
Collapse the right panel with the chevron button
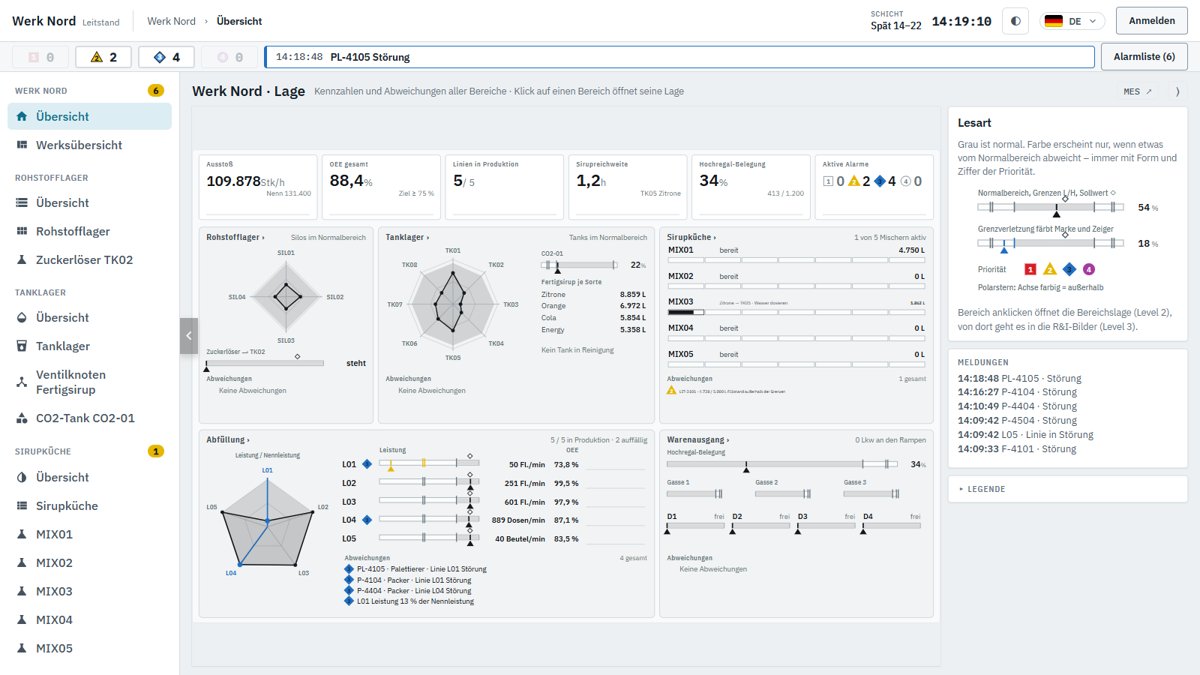1176,92
